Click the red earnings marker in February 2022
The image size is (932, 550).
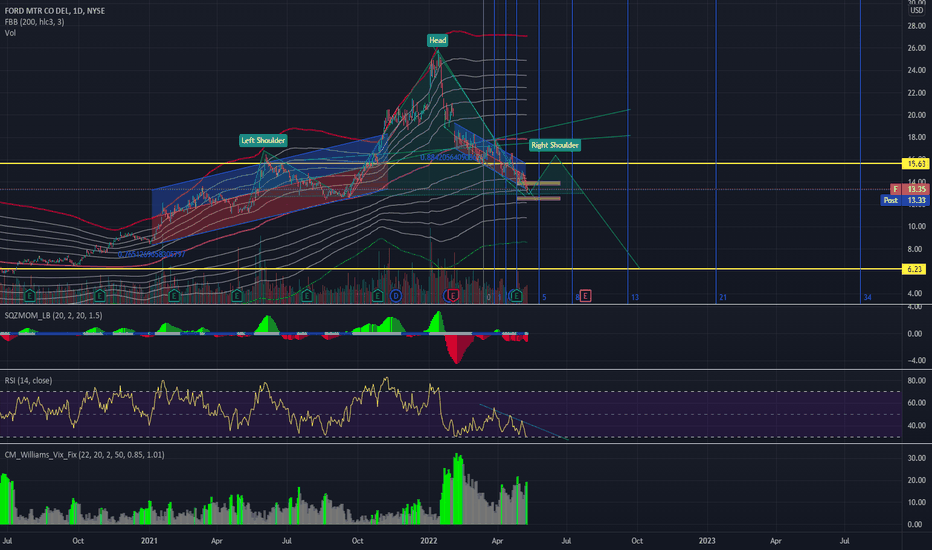(453, 296)
